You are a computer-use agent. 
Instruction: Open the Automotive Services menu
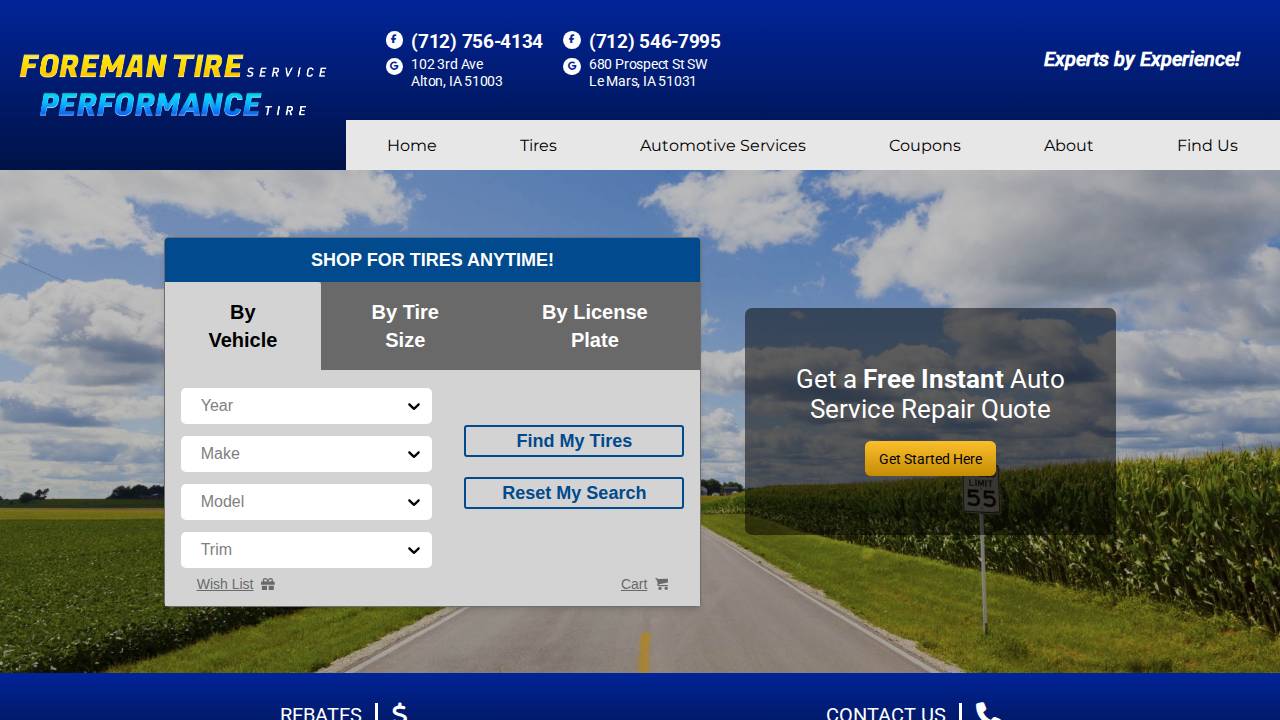click(x=722, y=145)
